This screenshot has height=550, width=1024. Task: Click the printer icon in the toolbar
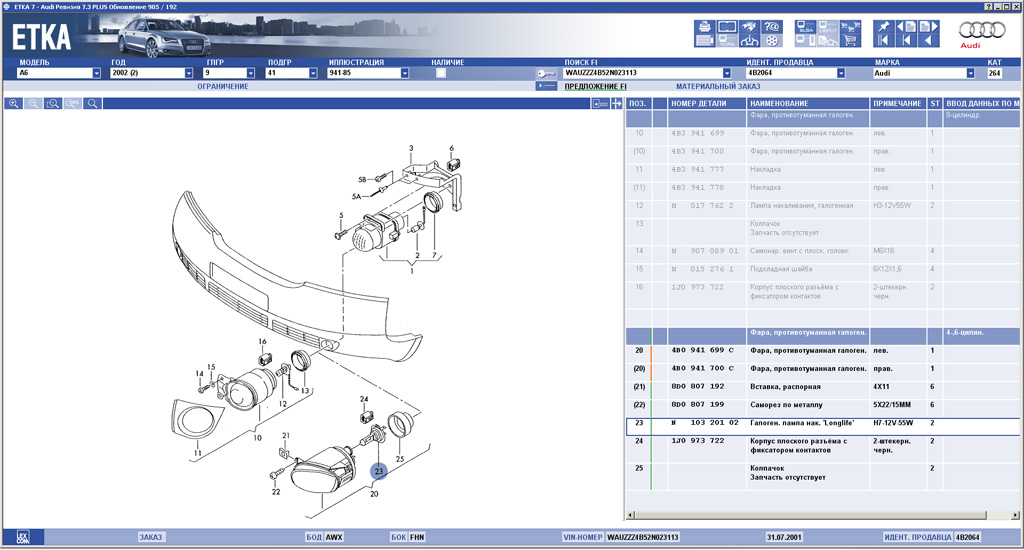point(705,27)
